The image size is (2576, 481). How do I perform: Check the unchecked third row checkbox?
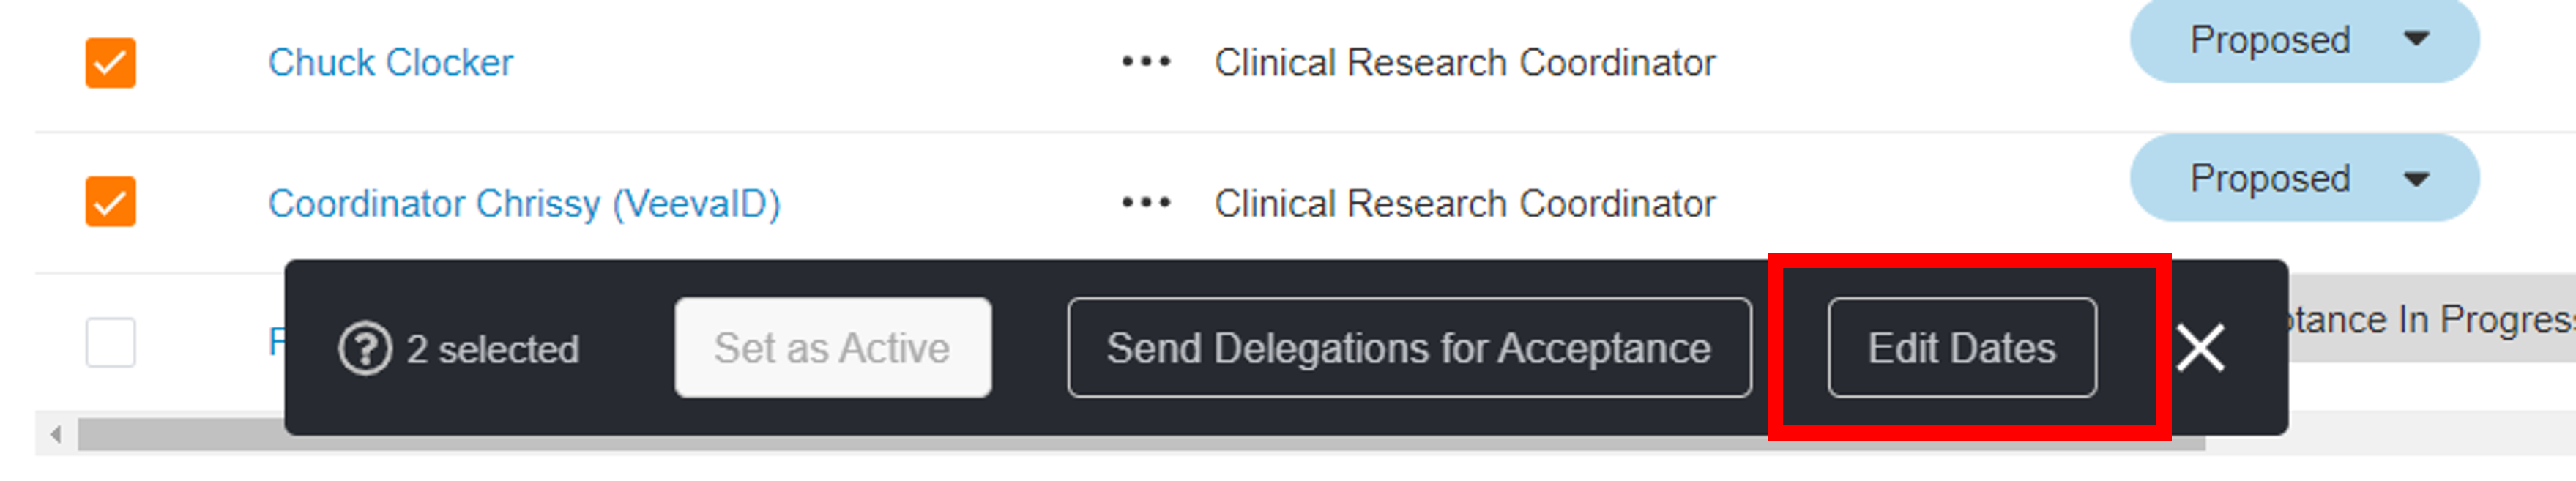110,343
